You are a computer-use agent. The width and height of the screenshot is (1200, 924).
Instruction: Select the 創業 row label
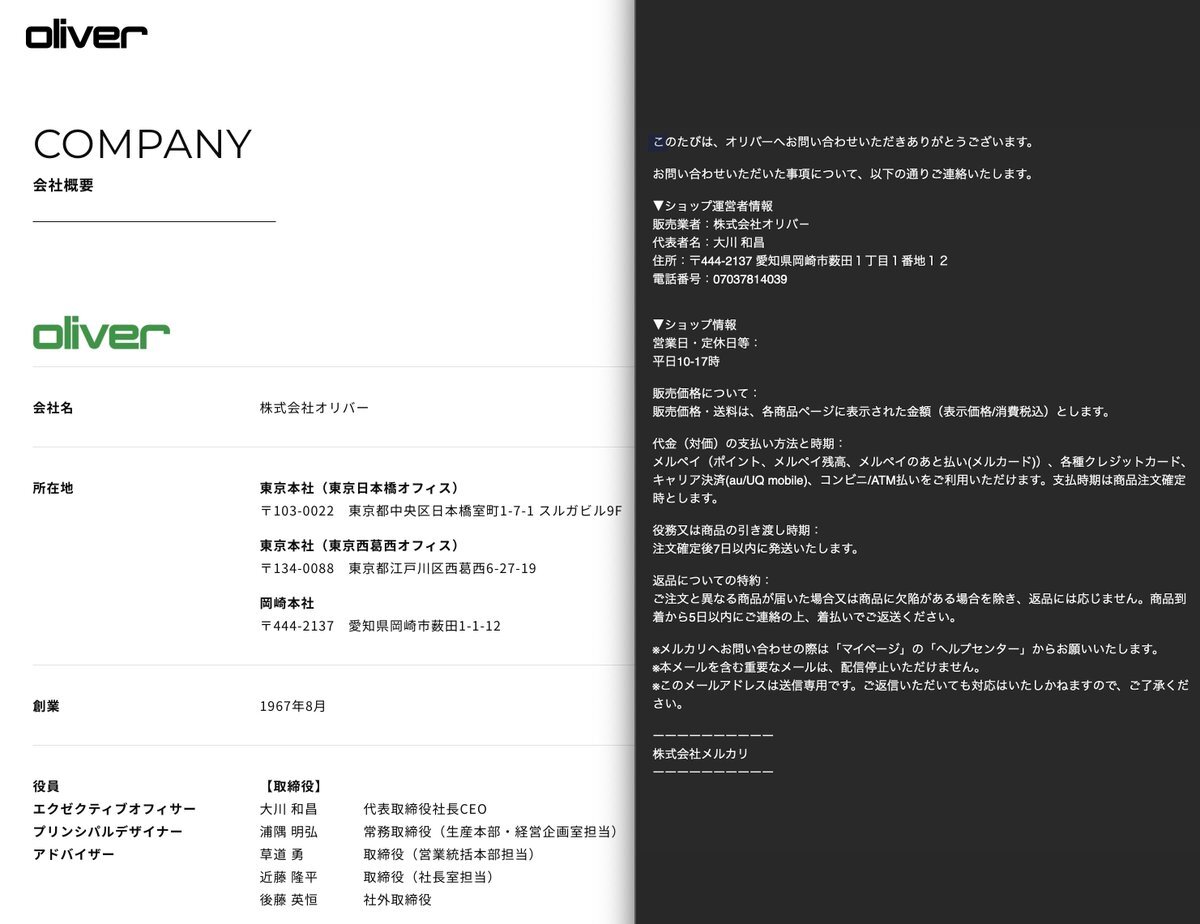click(x=46, y=706)
